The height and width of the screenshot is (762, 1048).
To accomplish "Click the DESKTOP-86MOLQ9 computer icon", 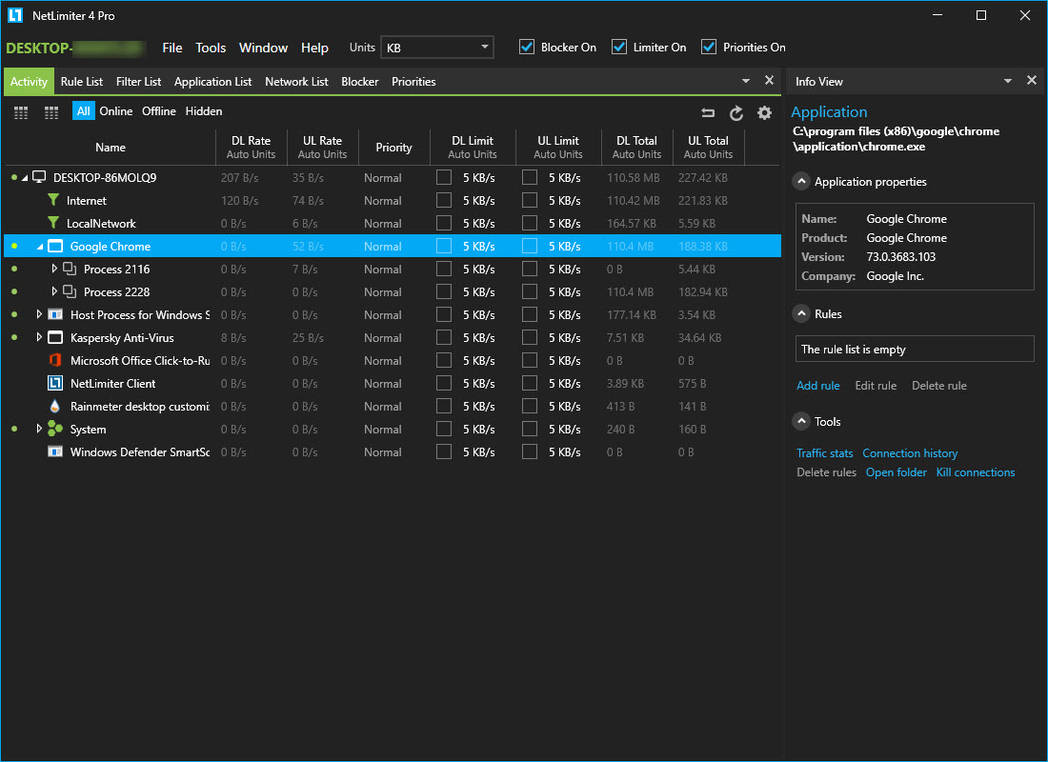I will pos(39,177).
